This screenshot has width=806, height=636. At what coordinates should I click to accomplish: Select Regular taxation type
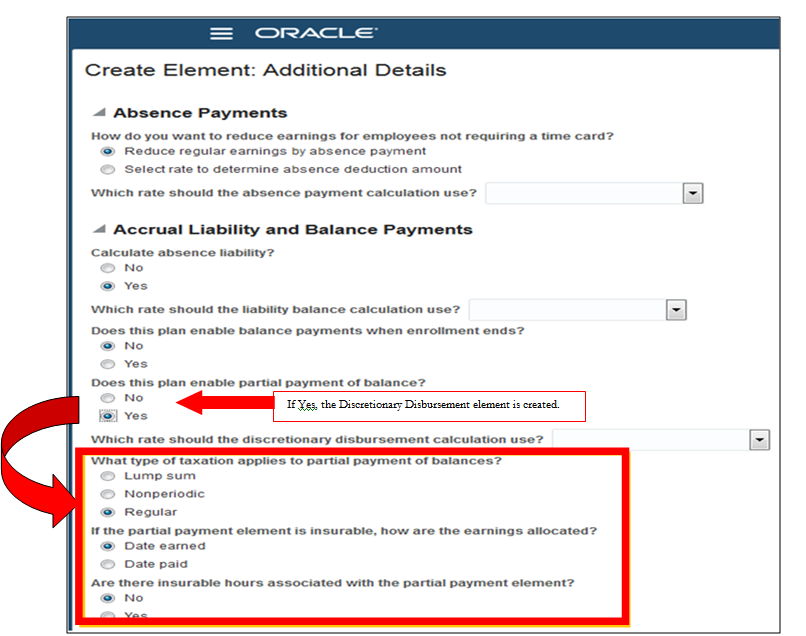tap(108, 512)
